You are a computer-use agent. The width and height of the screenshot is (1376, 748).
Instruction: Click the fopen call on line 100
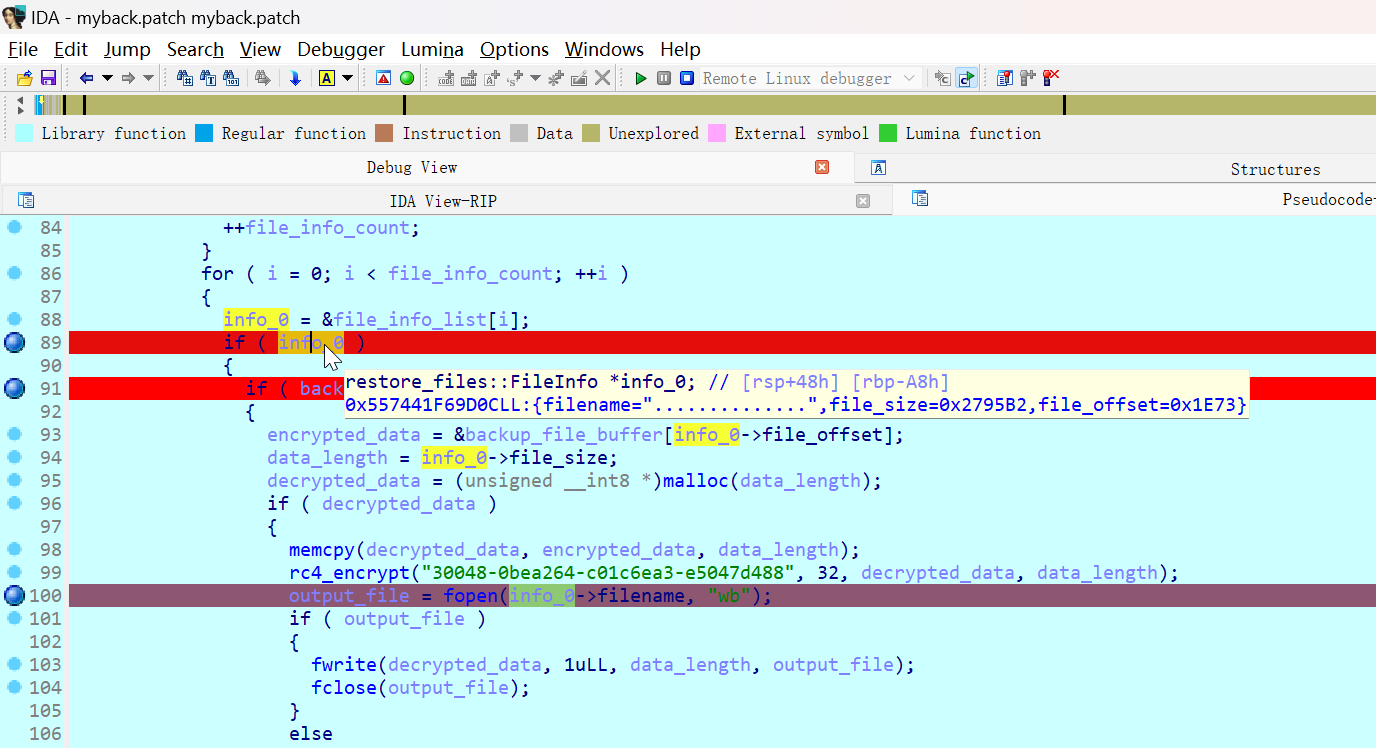tap(472, 596)
